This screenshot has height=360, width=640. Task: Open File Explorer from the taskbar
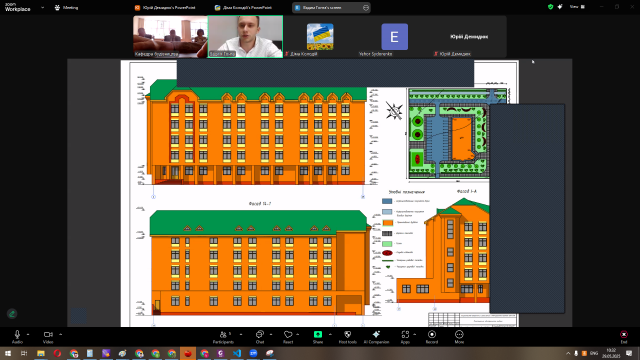[x=41, y=353]
